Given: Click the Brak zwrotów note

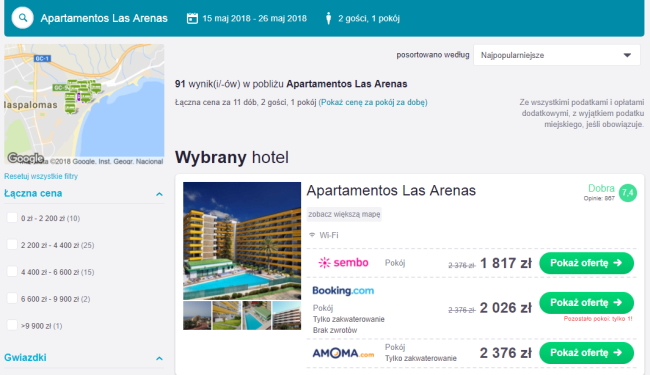Looking at the screenshot, I should pyautogui.click(x=335, y=330).
